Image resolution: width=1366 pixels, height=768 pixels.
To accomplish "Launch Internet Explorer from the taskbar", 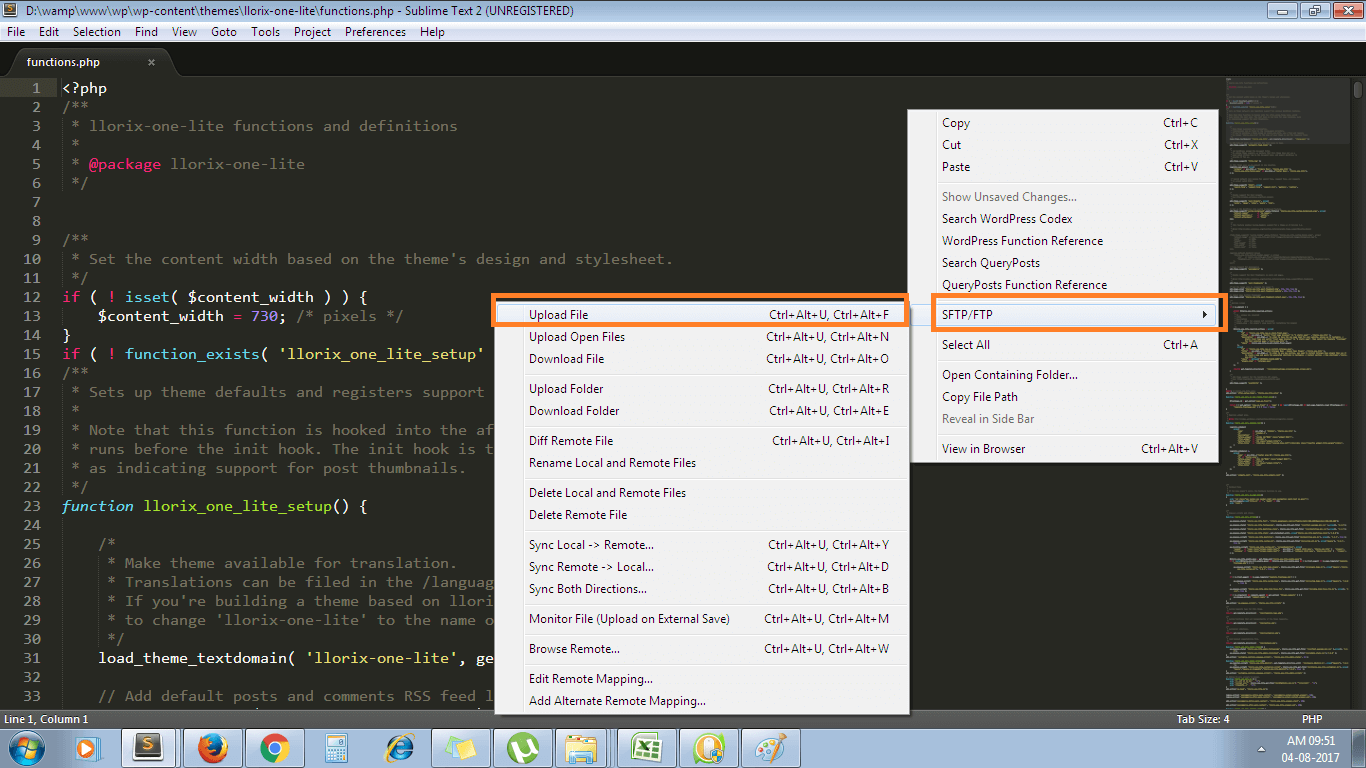I will pos(399,748).
